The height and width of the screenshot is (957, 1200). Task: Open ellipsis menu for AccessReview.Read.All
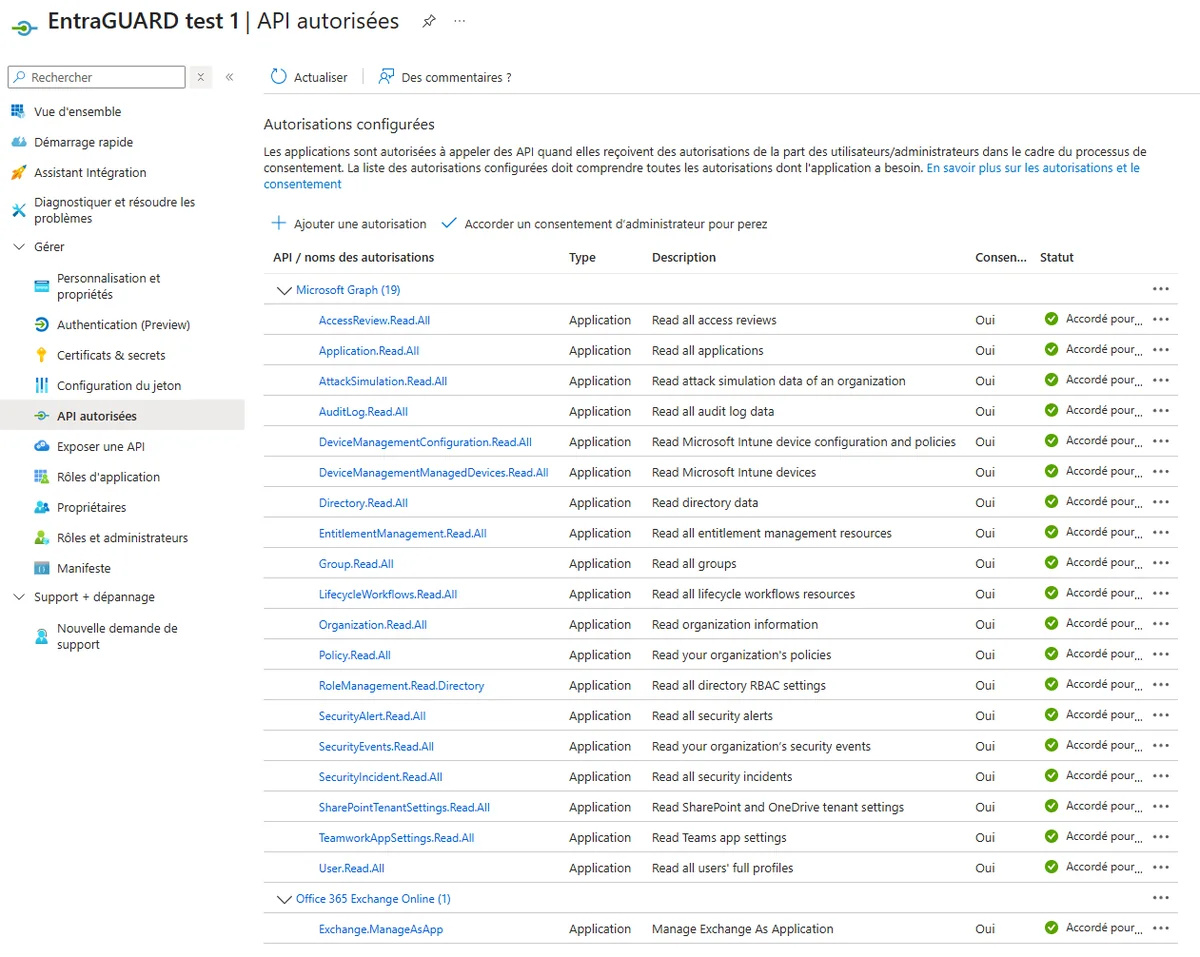[x=1160, y=320]
